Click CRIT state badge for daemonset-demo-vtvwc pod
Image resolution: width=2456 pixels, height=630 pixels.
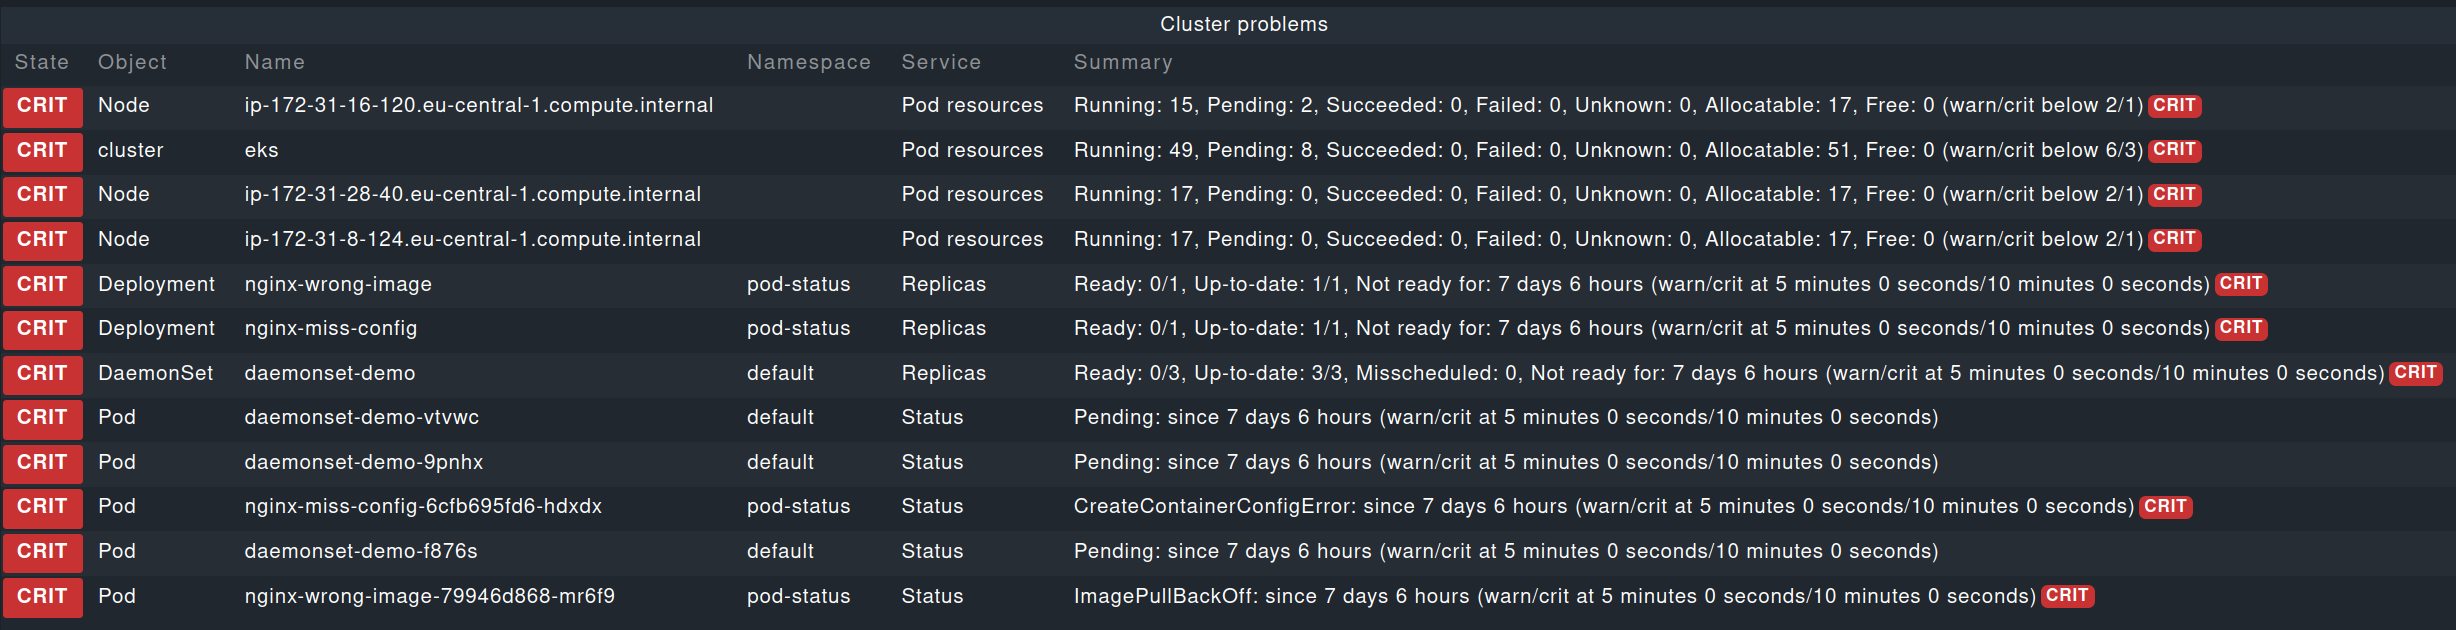tap(43, 418)
